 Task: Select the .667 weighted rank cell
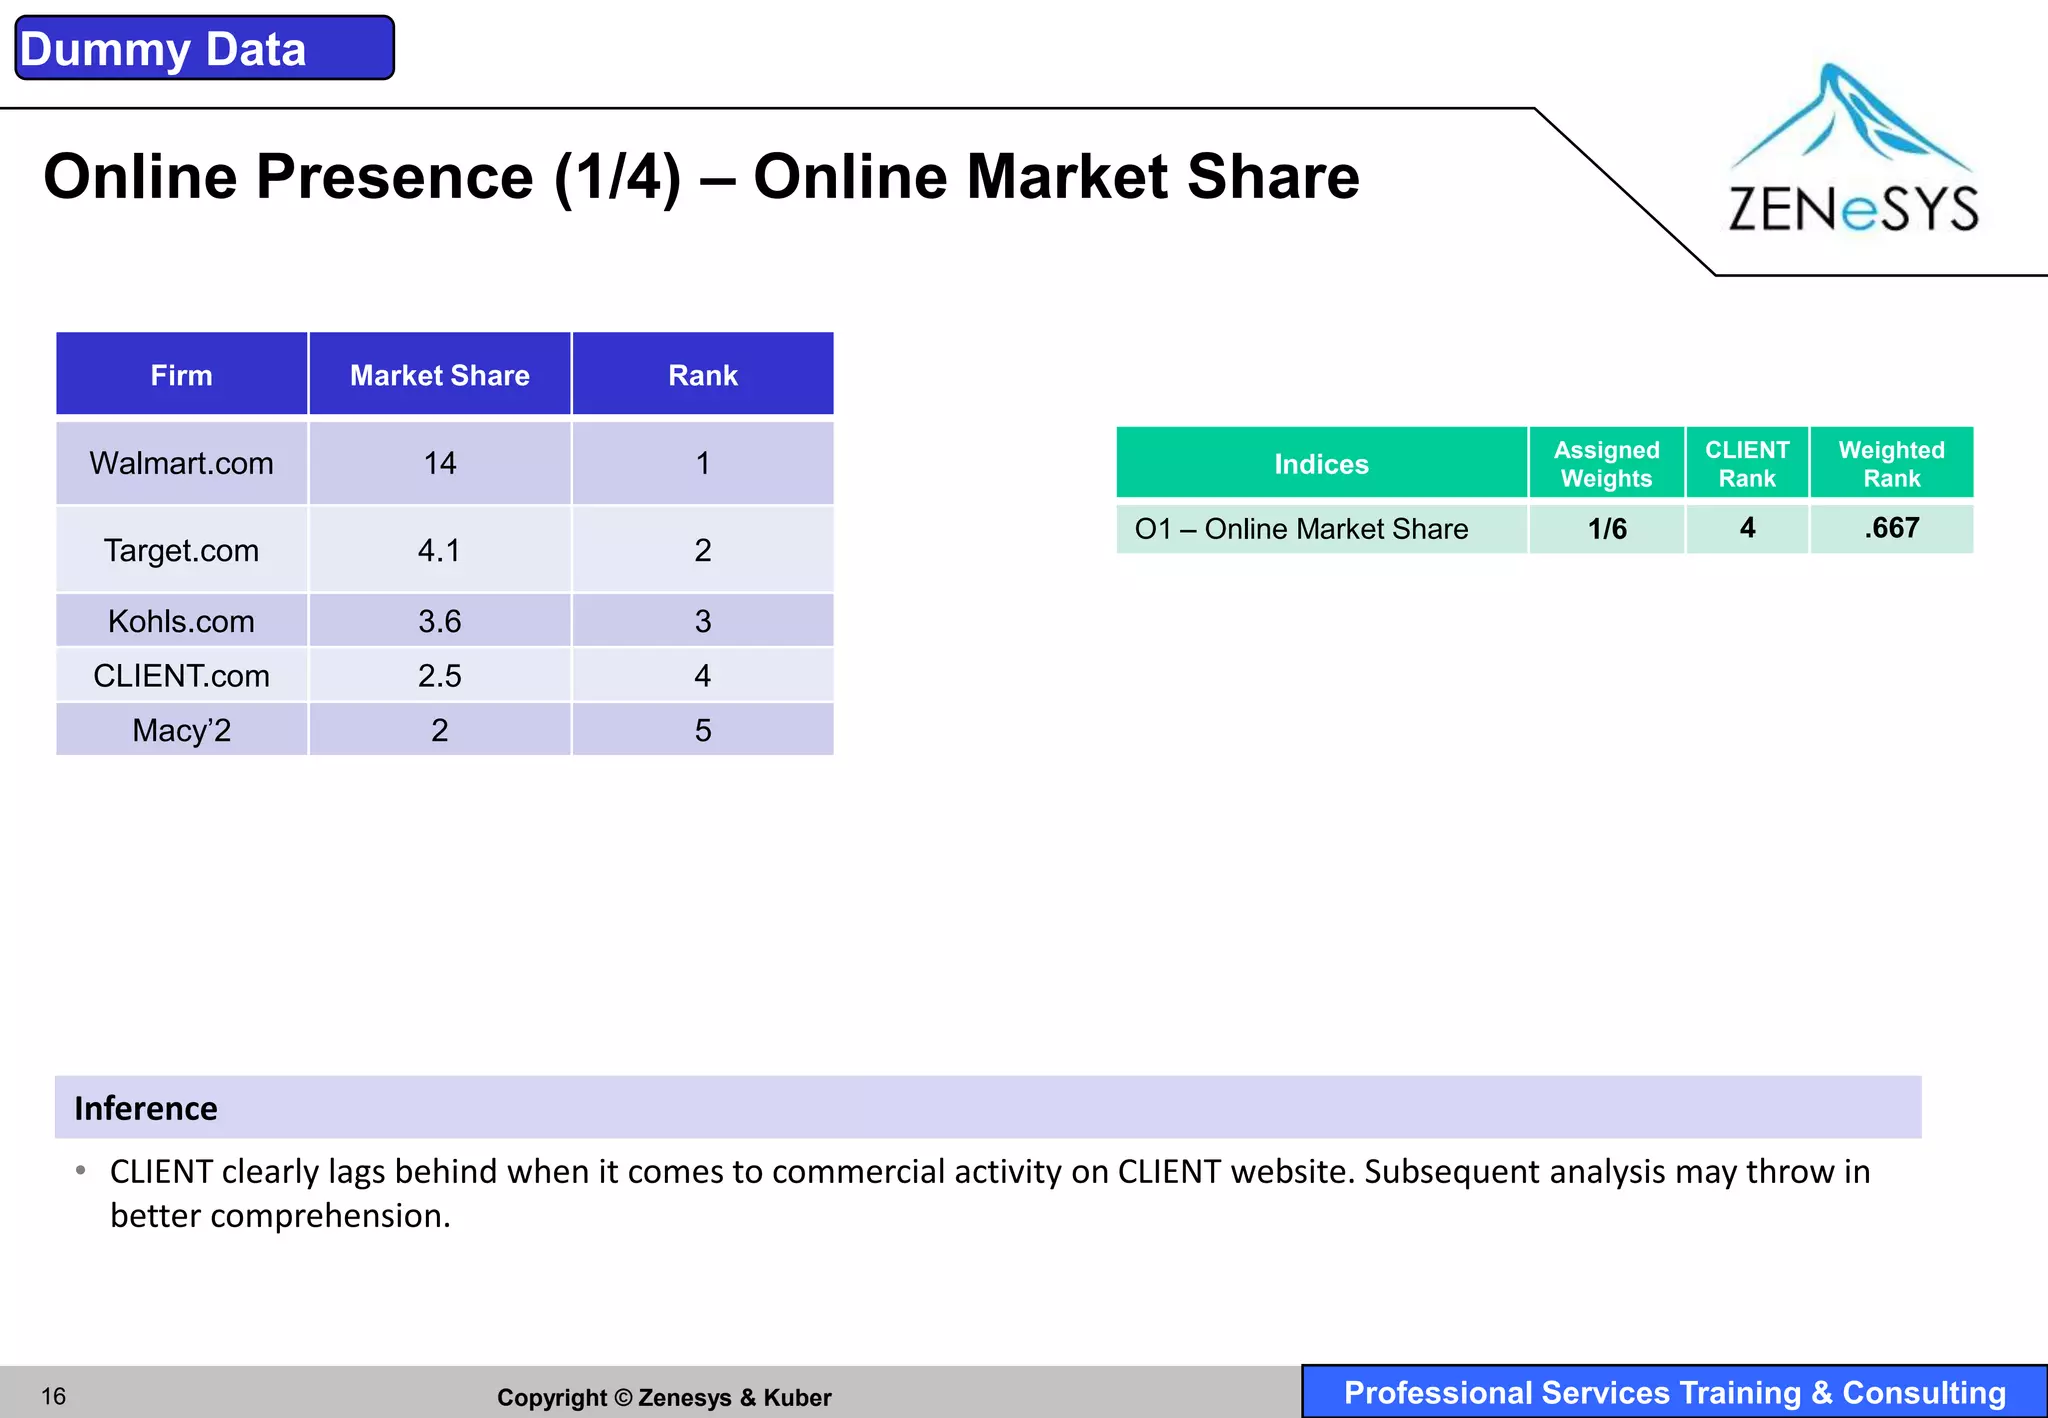pyautogui.click(x=1891, y=528)
